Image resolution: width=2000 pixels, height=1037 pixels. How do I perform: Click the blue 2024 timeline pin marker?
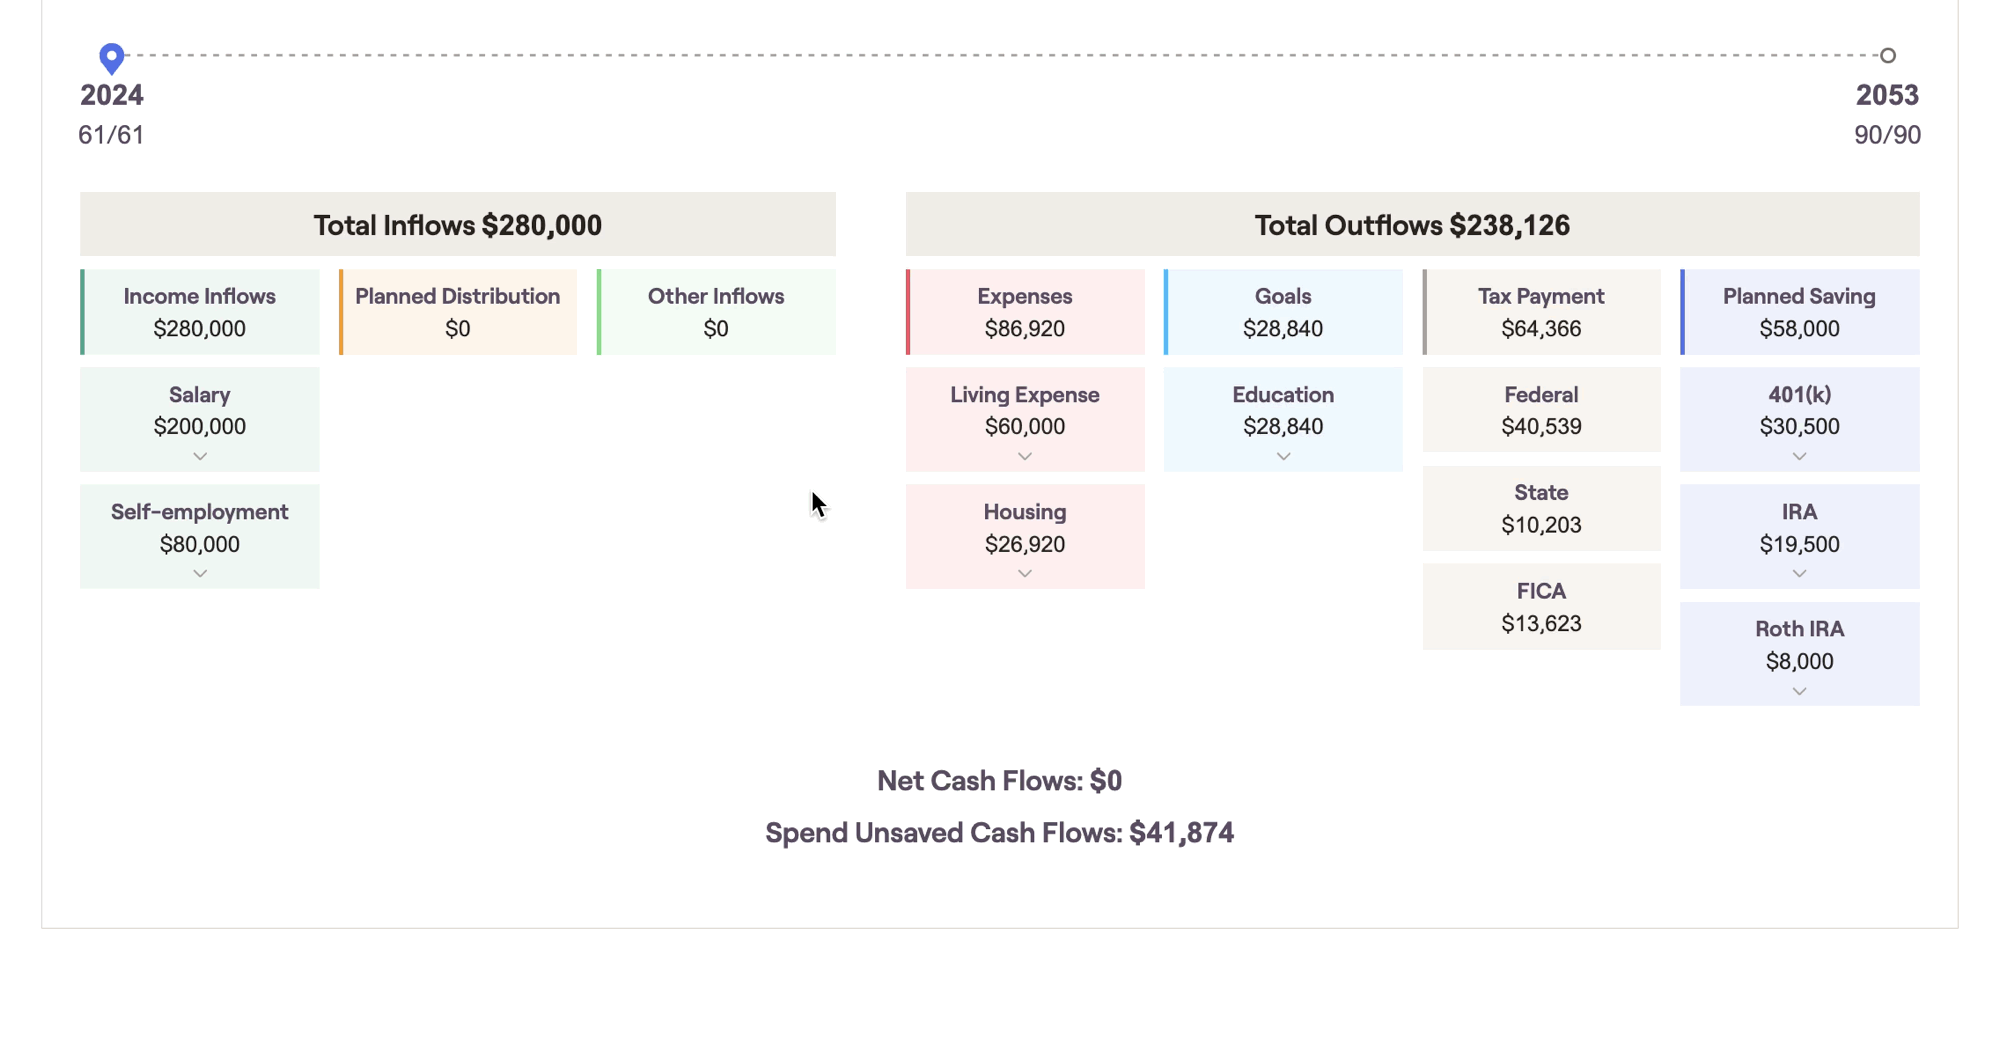112,57
